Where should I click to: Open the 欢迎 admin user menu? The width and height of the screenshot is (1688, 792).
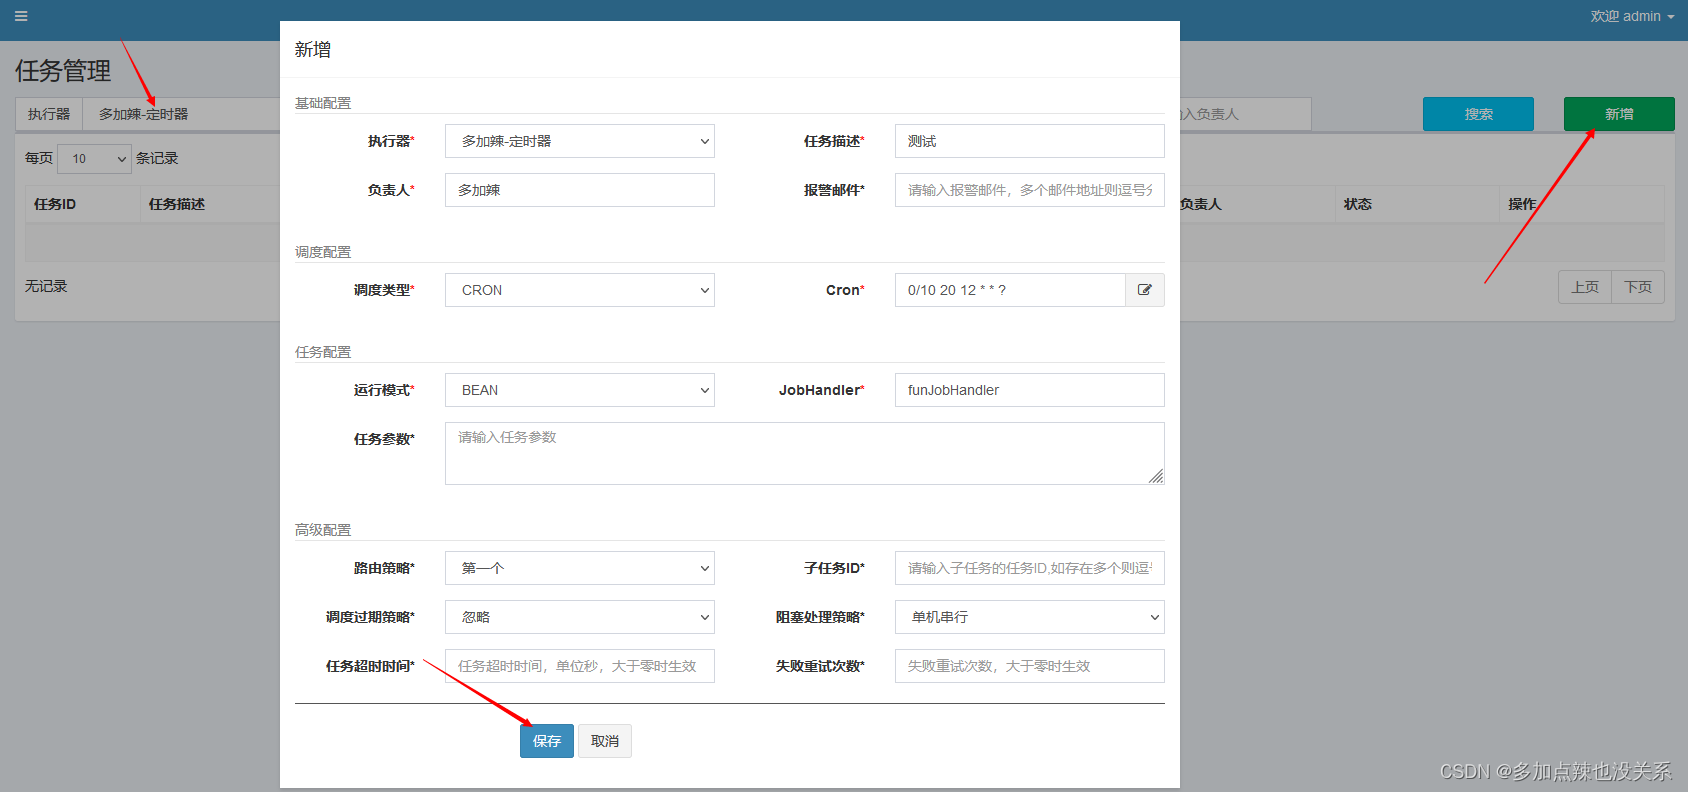click(x=1632, y=16)
